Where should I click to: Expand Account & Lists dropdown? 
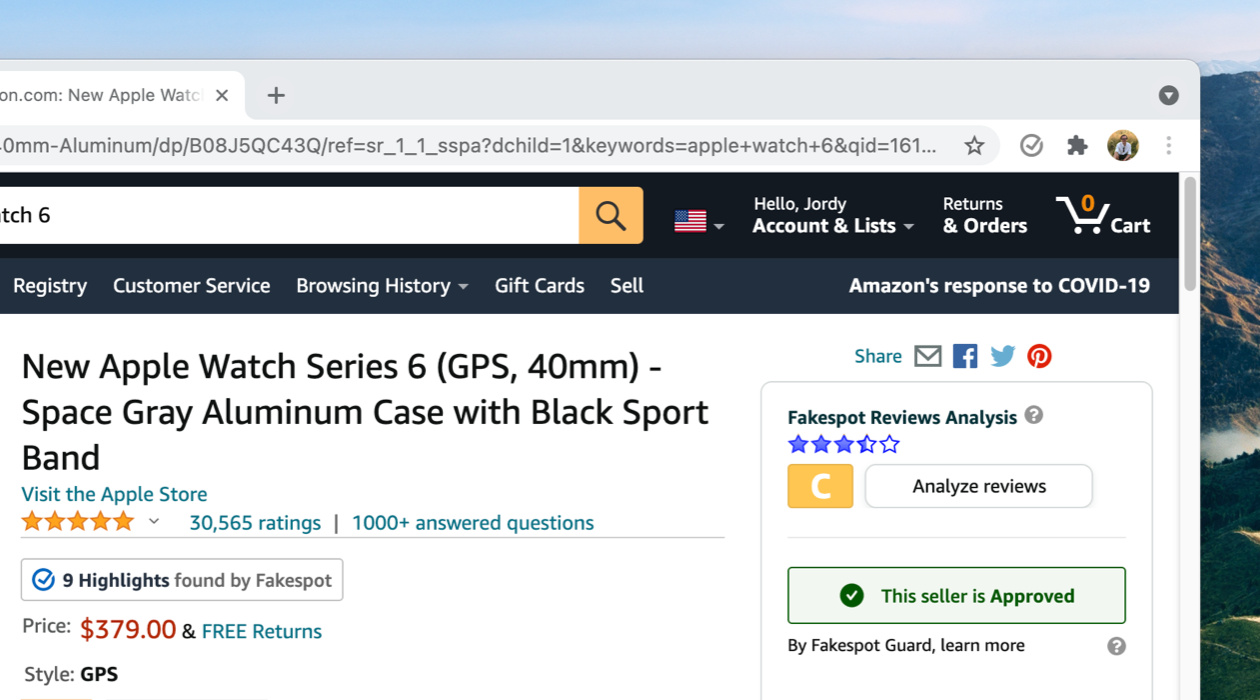click(833, 215)
